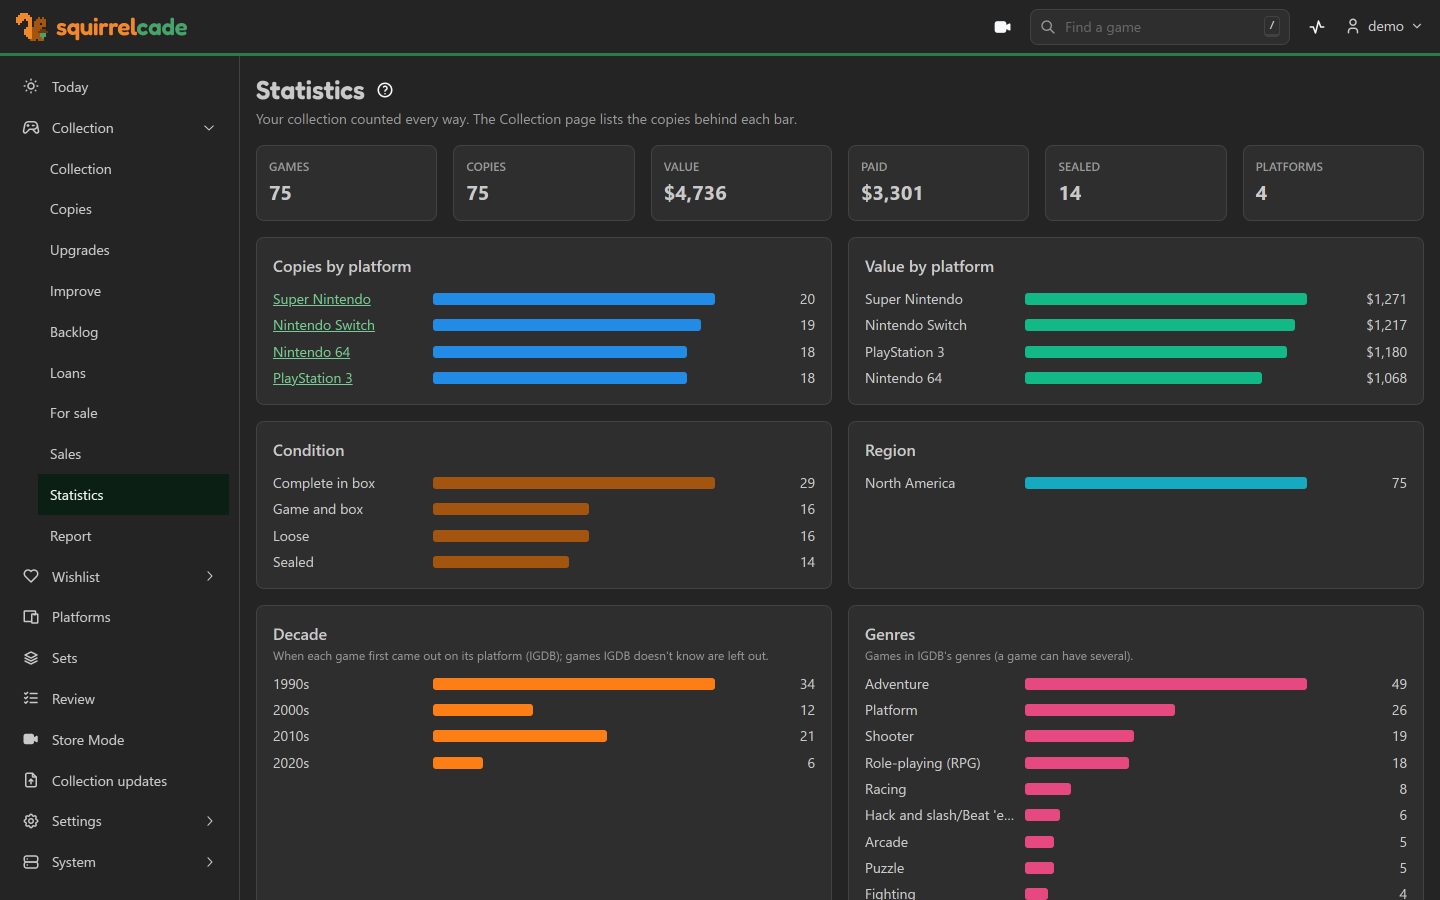
Task: Click the search magnifier icon
Action: coord(1048,27)
